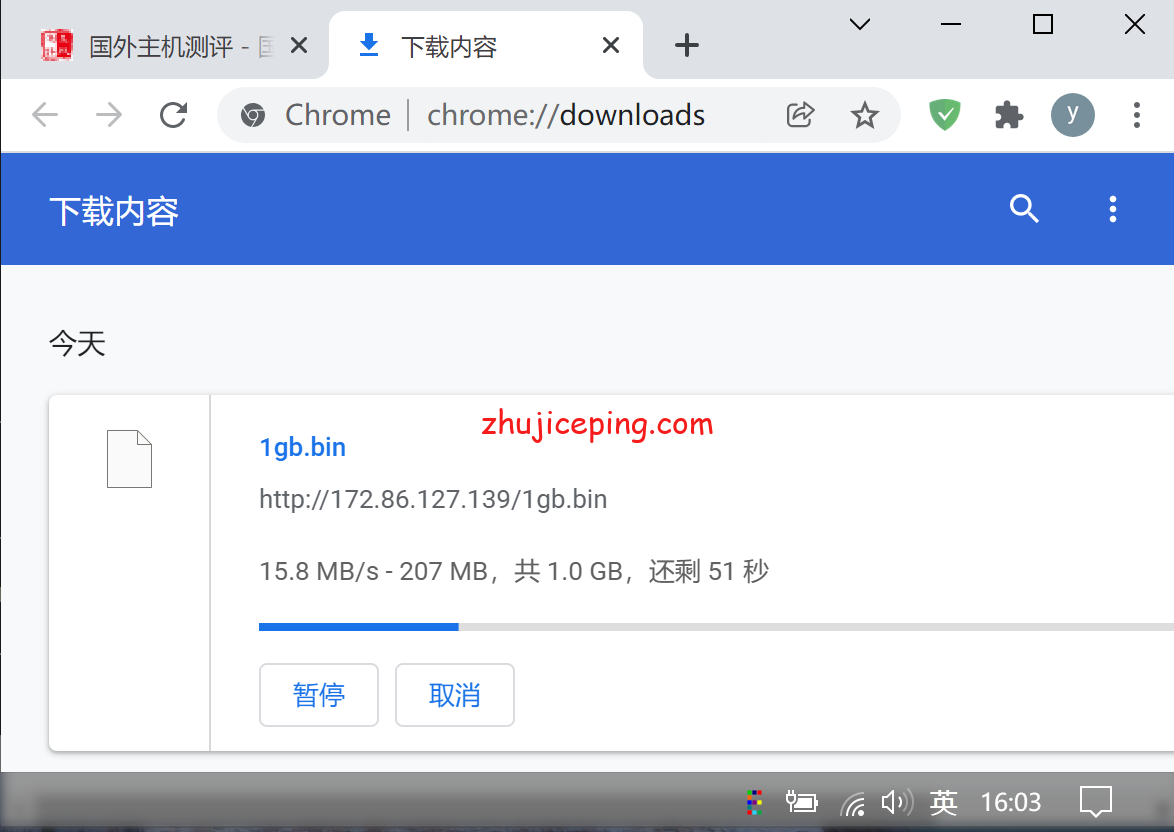The width and height of the screenshot is (1174, 832).
Task: Reload the downloads page
Action: pos(174,115)
